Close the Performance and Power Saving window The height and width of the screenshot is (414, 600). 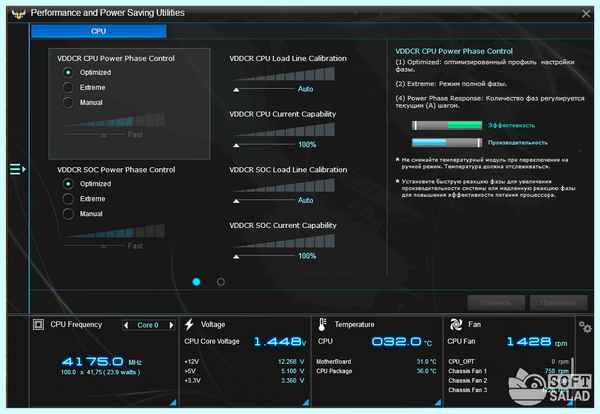586,14
